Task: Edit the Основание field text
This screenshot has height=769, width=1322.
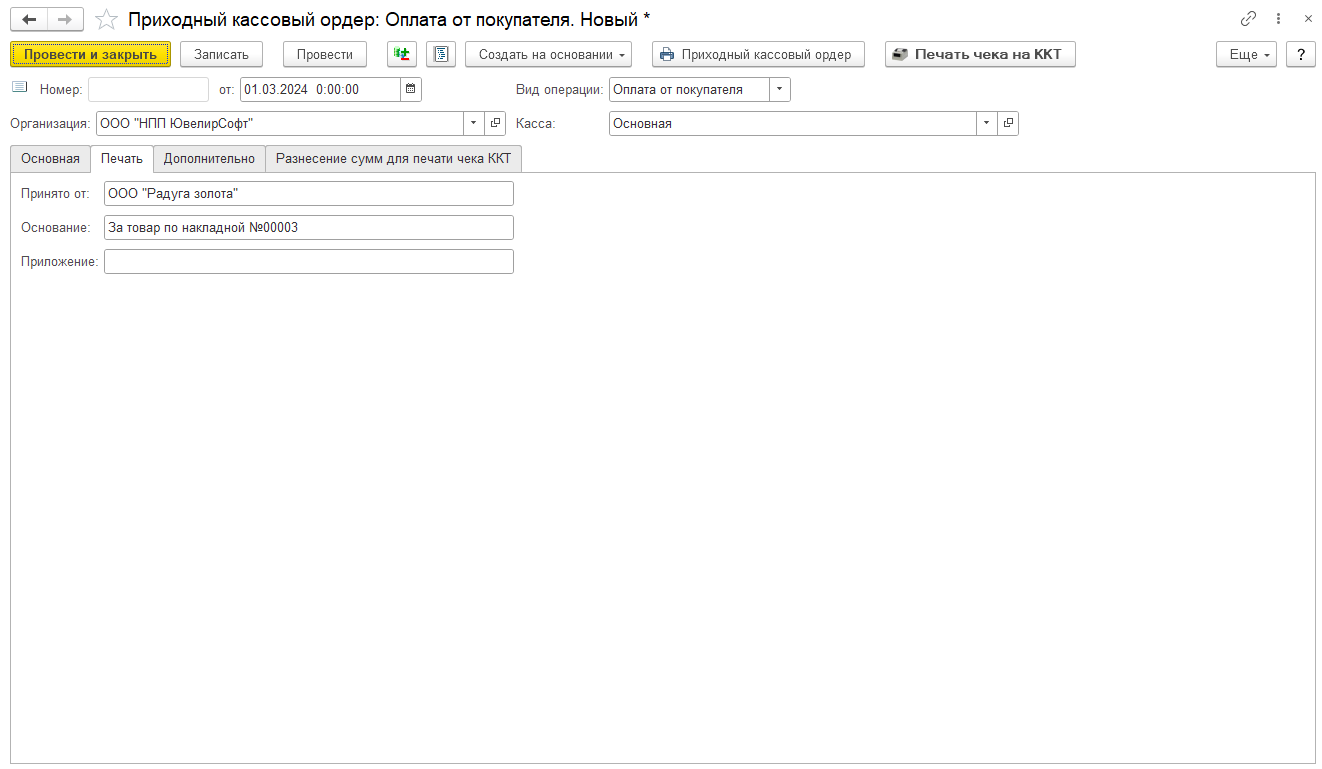Action: coord(308,227)
